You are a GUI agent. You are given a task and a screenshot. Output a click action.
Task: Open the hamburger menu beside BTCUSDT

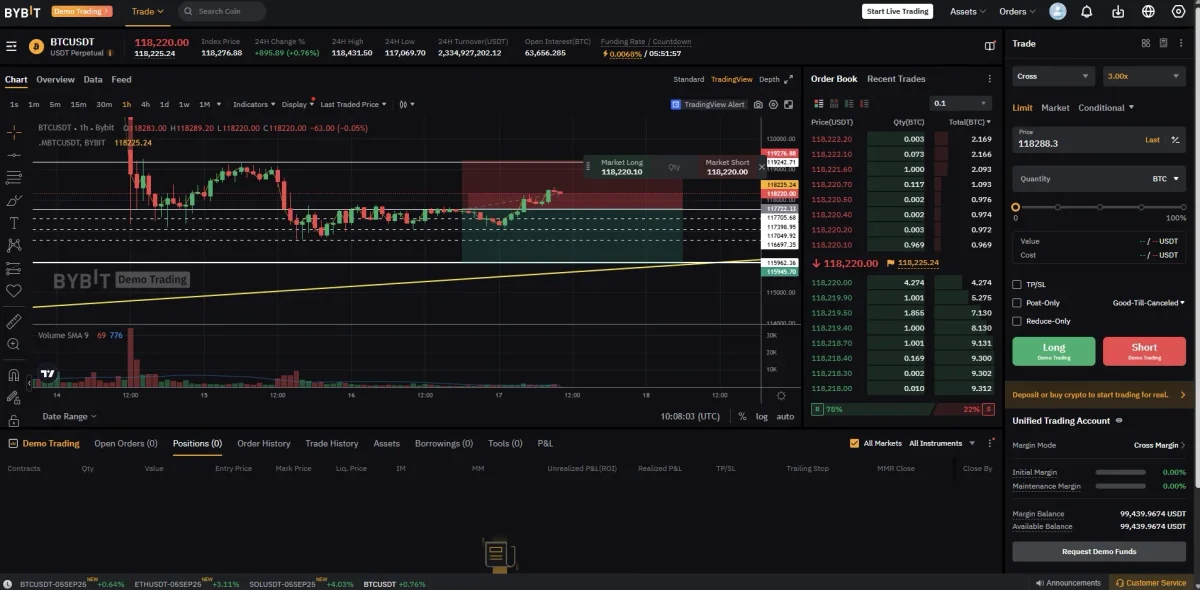pos(11,46)
